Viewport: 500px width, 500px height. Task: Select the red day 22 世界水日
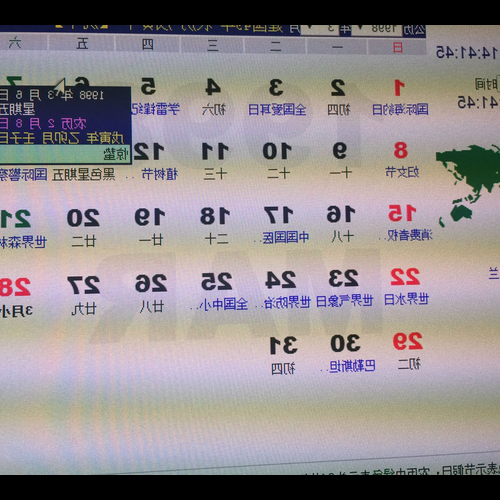pos(405,277)
